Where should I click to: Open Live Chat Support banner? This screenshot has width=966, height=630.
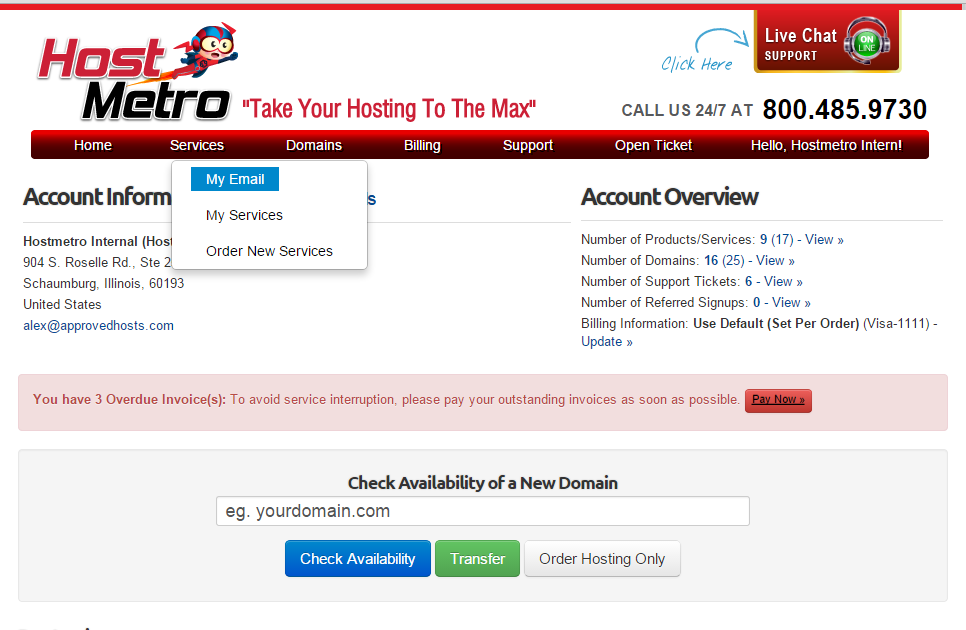[827, 41]
